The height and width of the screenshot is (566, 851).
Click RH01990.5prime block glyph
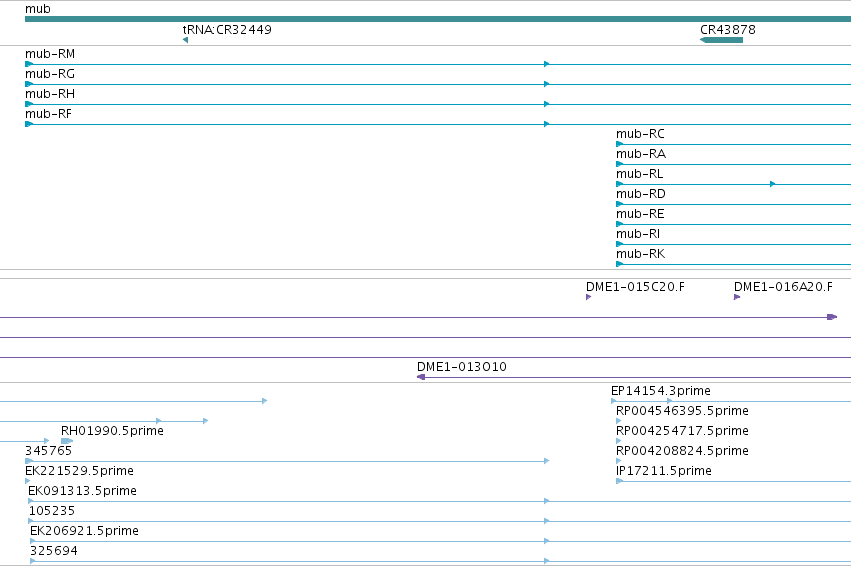click(x=67, y=441)
